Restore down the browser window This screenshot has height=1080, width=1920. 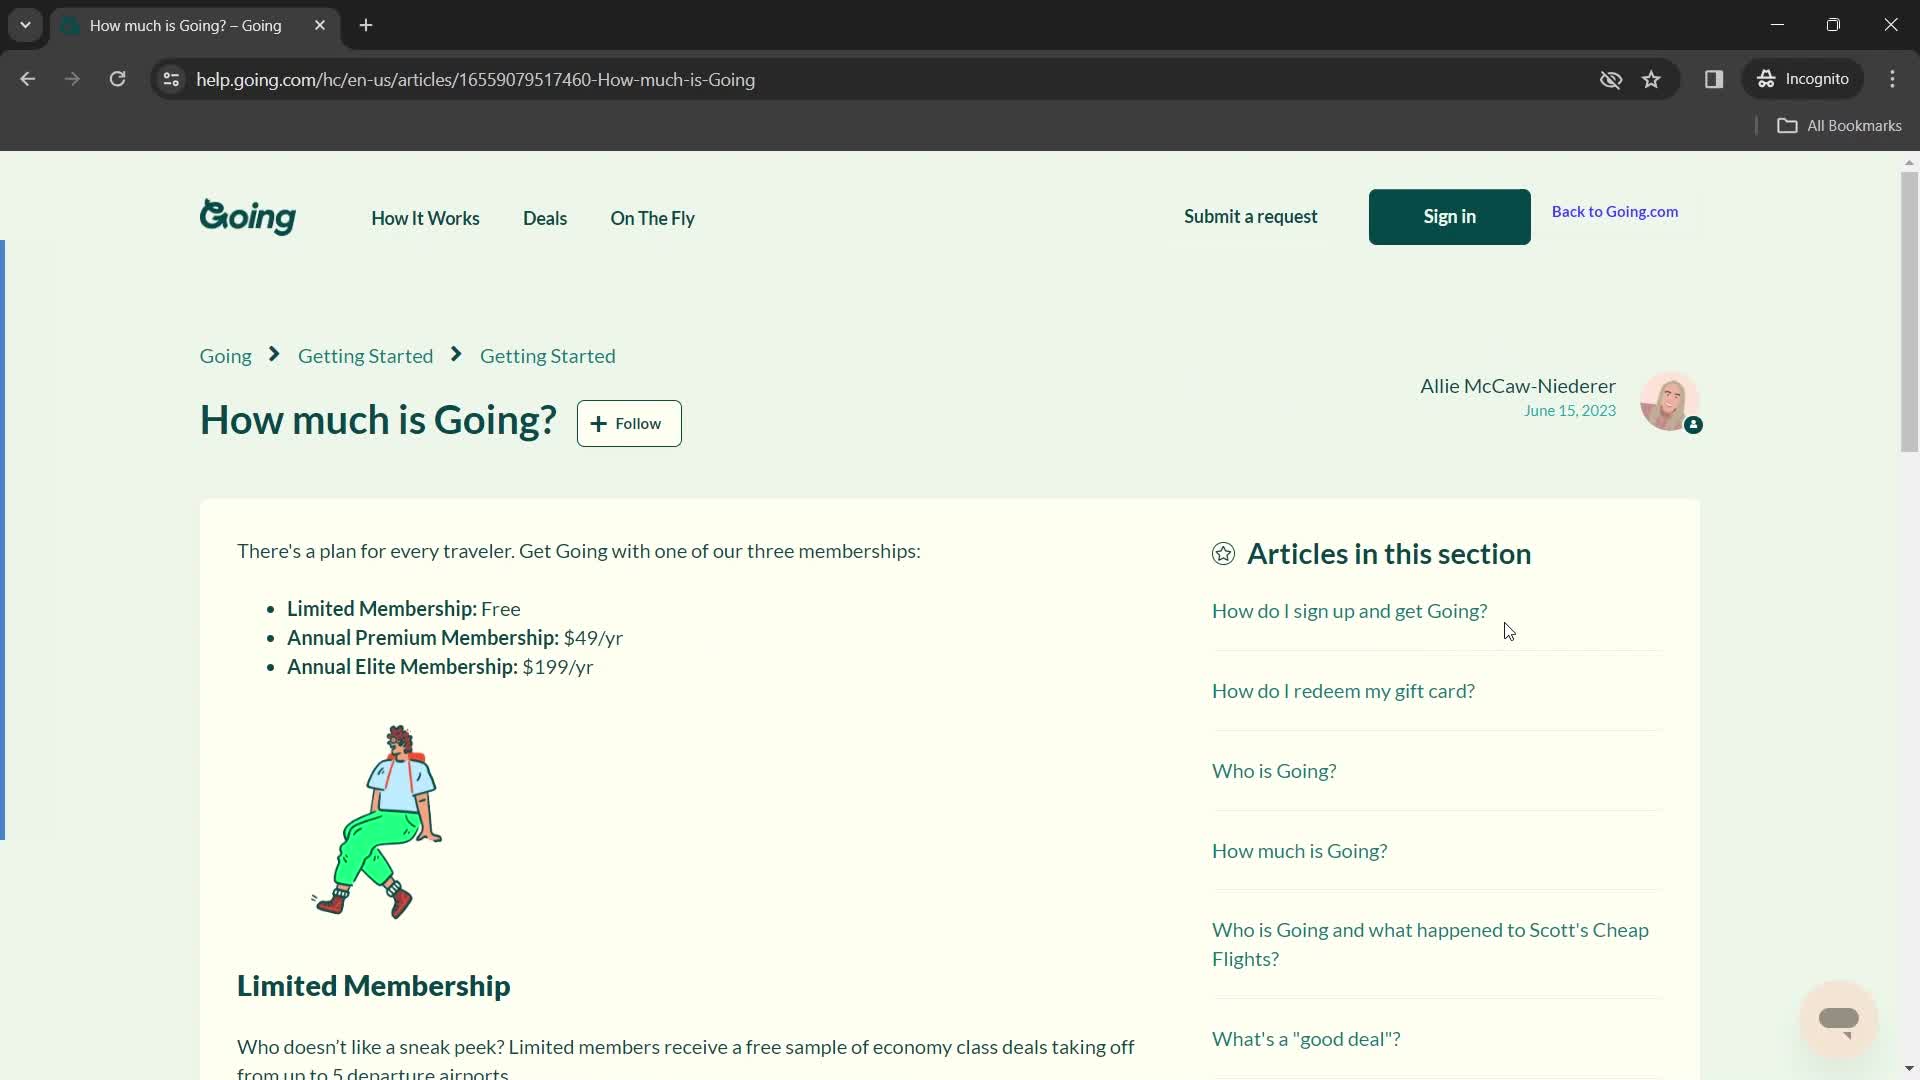1833,25
